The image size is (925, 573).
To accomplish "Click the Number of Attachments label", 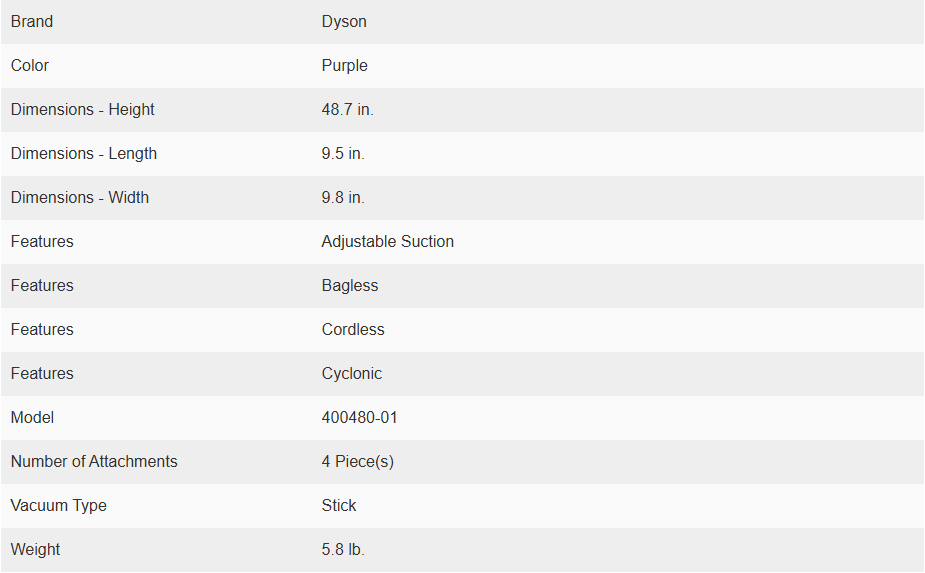I will [x=94, y=461].
